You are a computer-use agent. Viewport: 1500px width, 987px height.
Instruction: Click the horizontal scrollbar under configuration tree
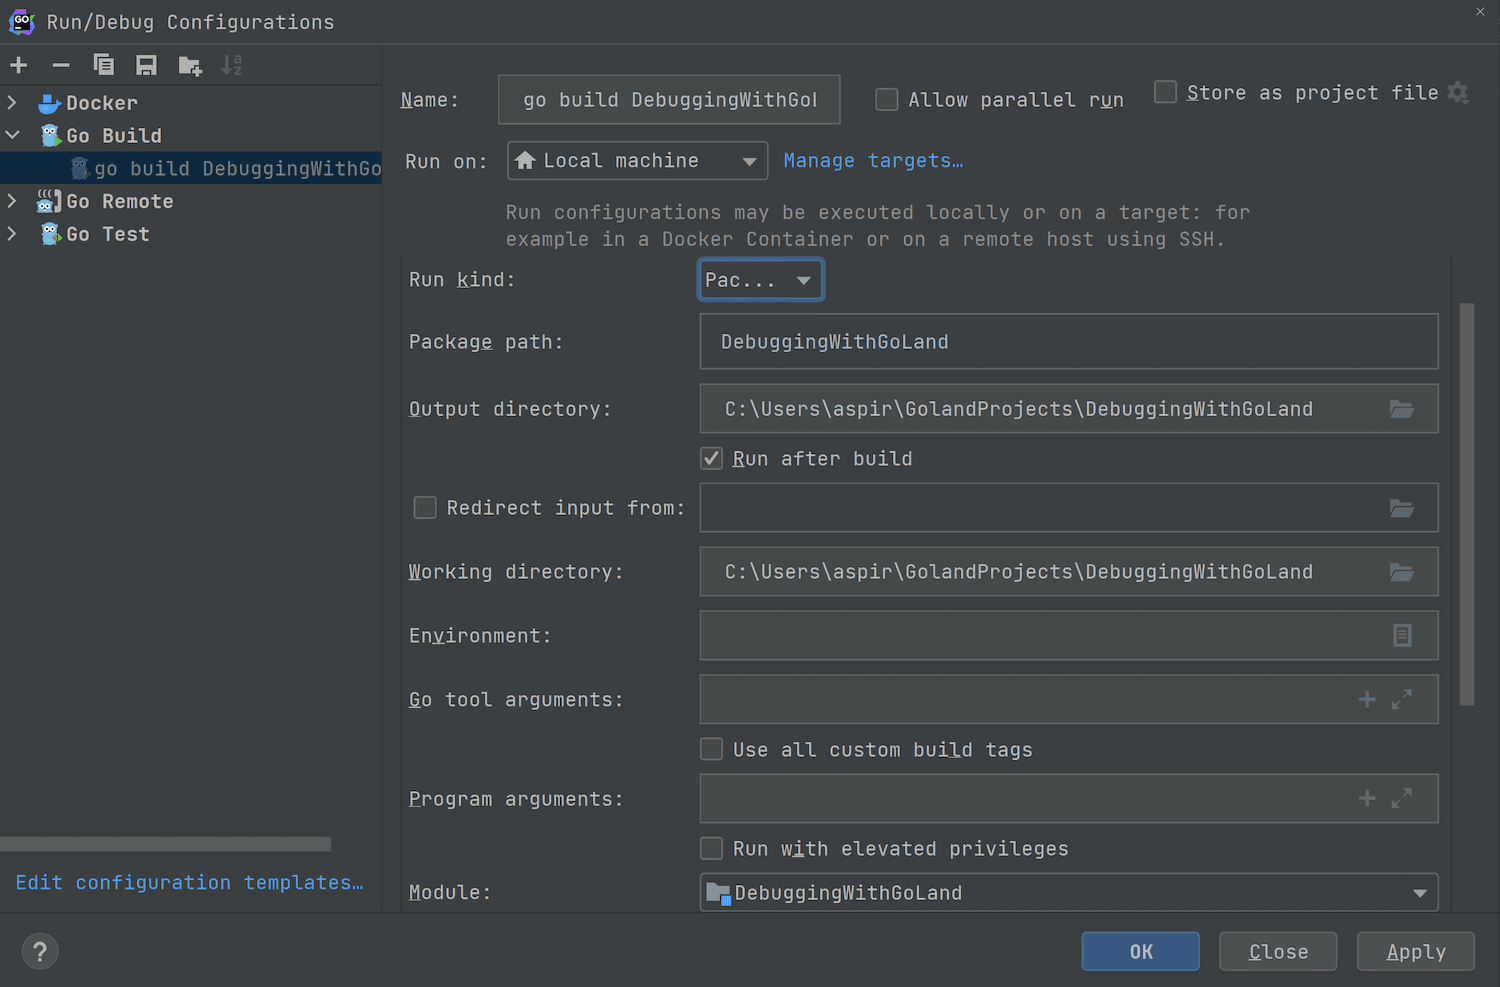click(165, 844)
